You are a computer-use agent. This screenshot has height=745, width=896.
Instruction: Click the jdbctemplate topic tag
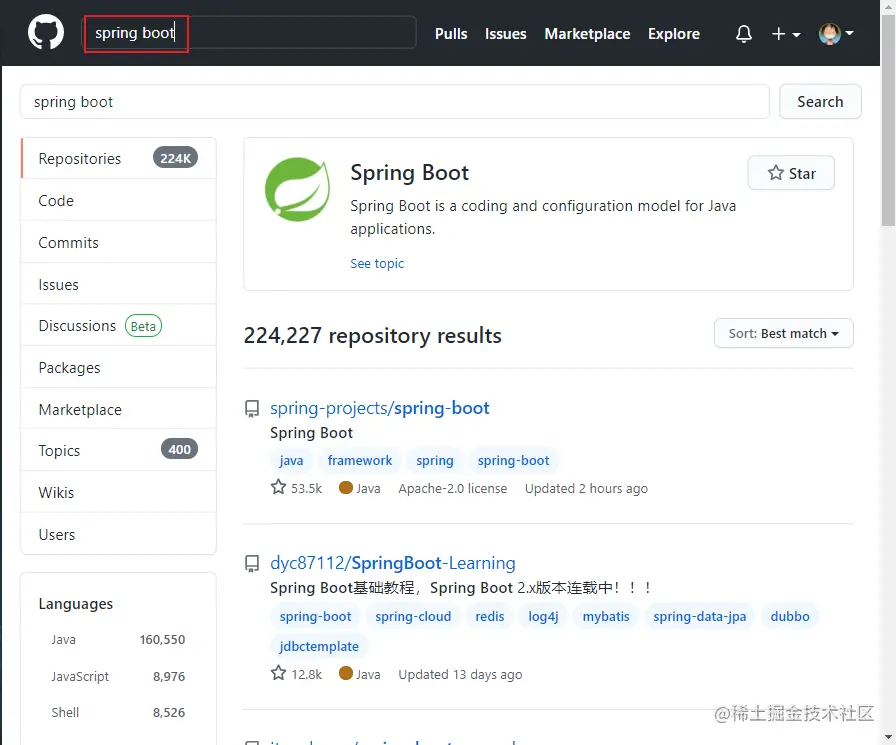point(319,646)
